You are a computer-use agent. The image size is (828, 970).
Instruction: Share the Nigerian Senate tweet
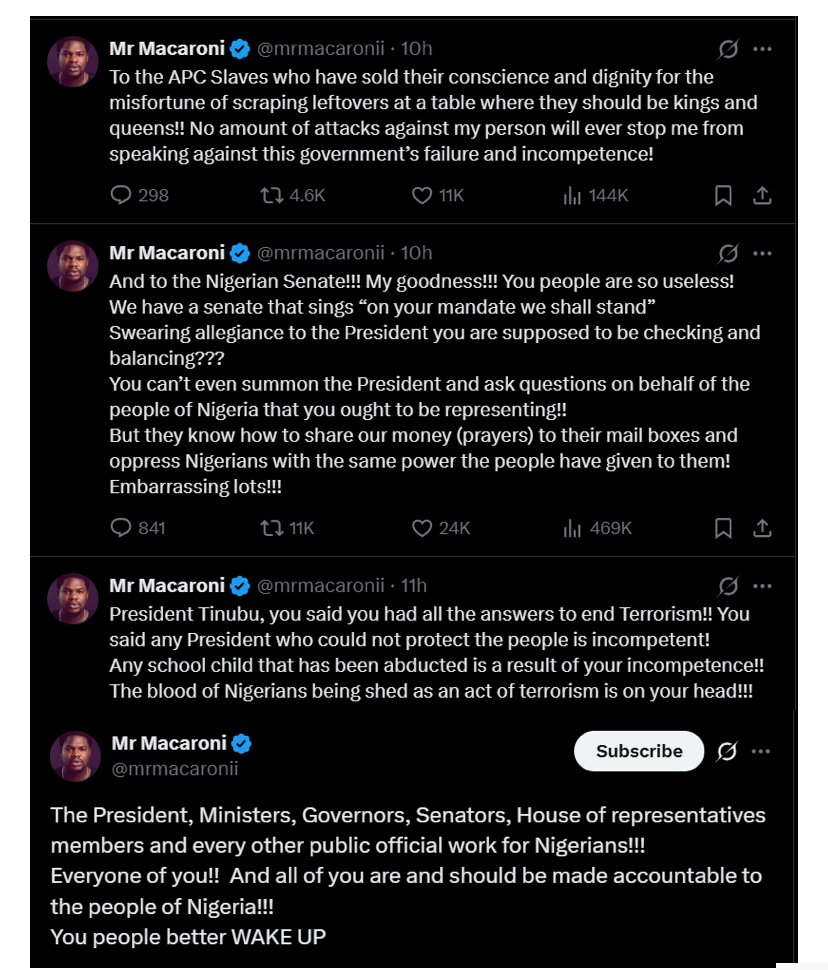(762, 528)
